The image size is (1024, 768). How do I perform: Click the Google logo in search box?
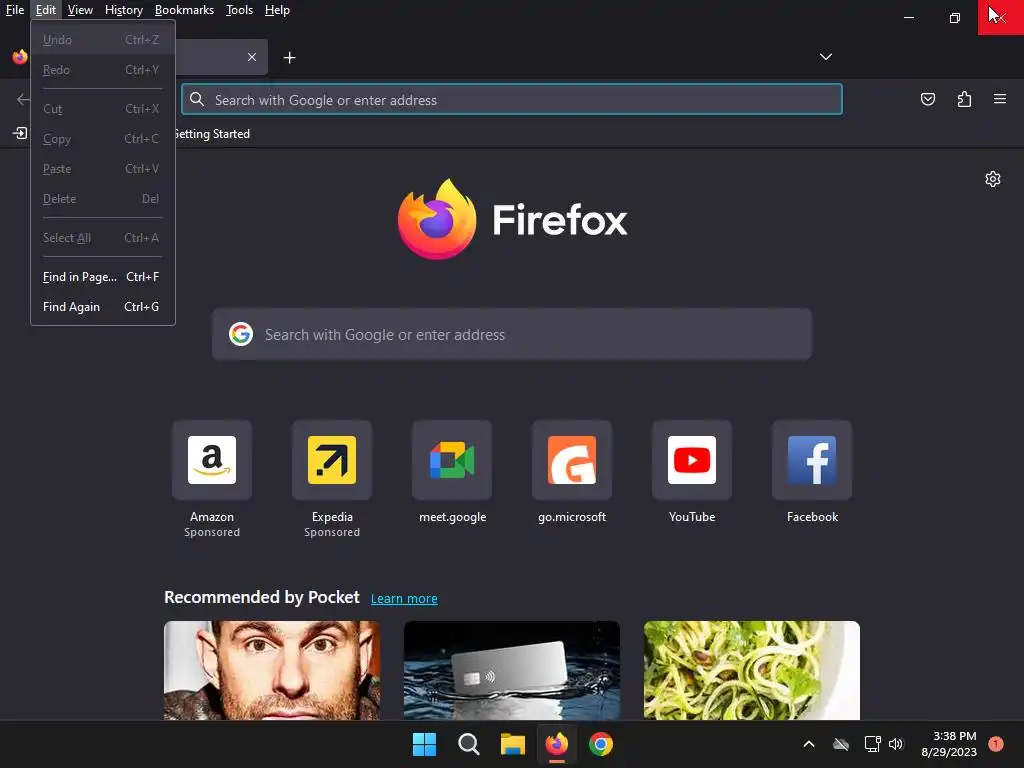tap(241, 334)
